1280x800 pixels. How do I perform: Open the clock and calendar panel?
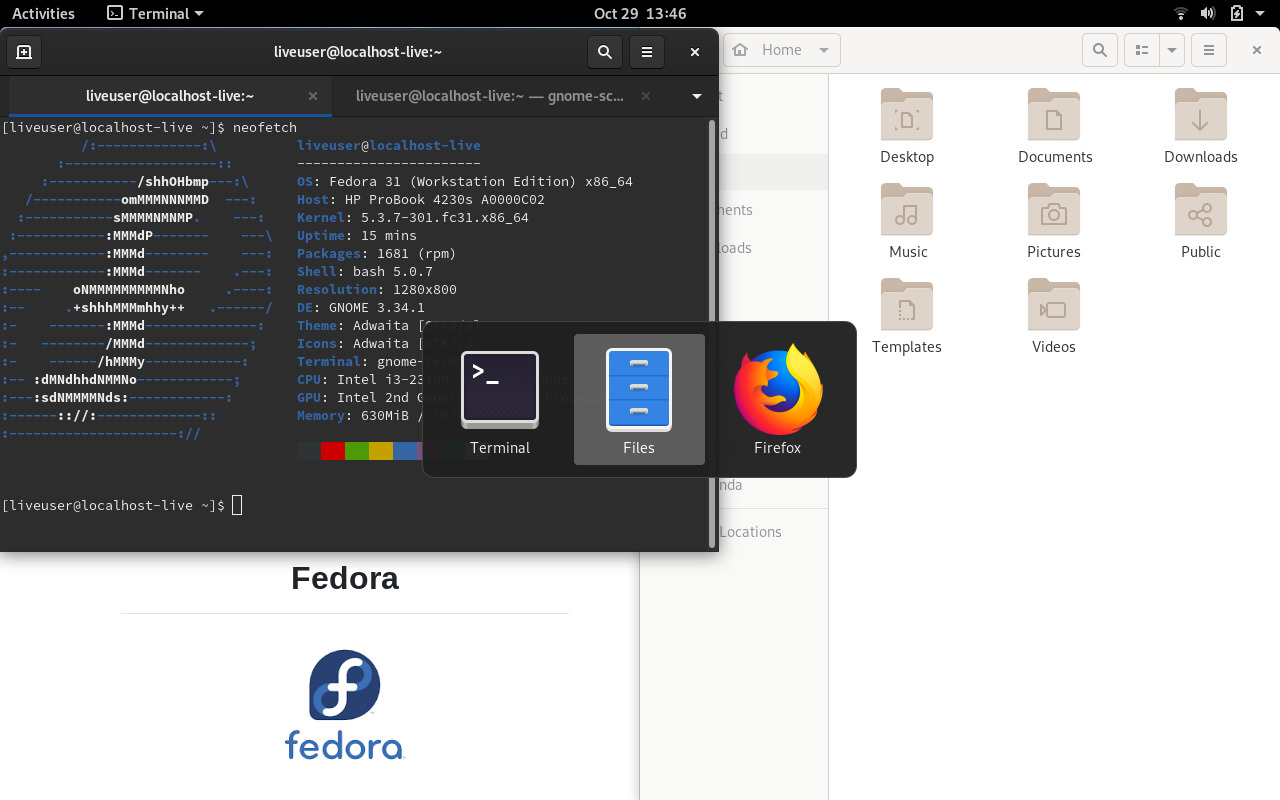[x=639, y=13]
